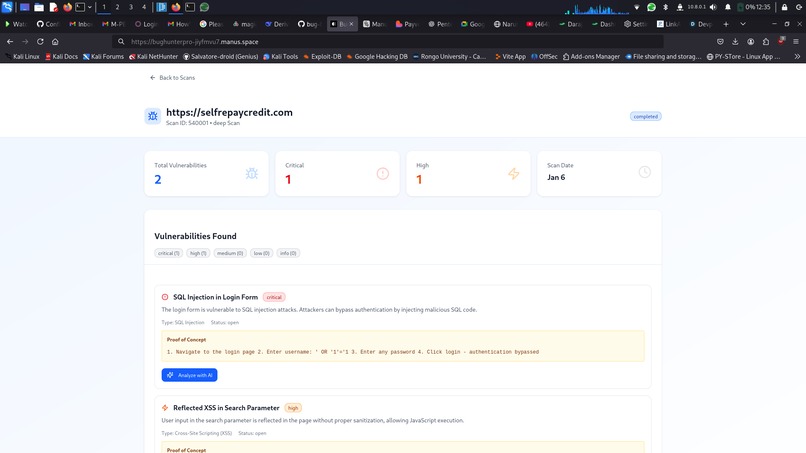Screen dimensions: 806x453
Task: Click the critical severity badge on SQL Injection
Action: [x=274, y=297]
